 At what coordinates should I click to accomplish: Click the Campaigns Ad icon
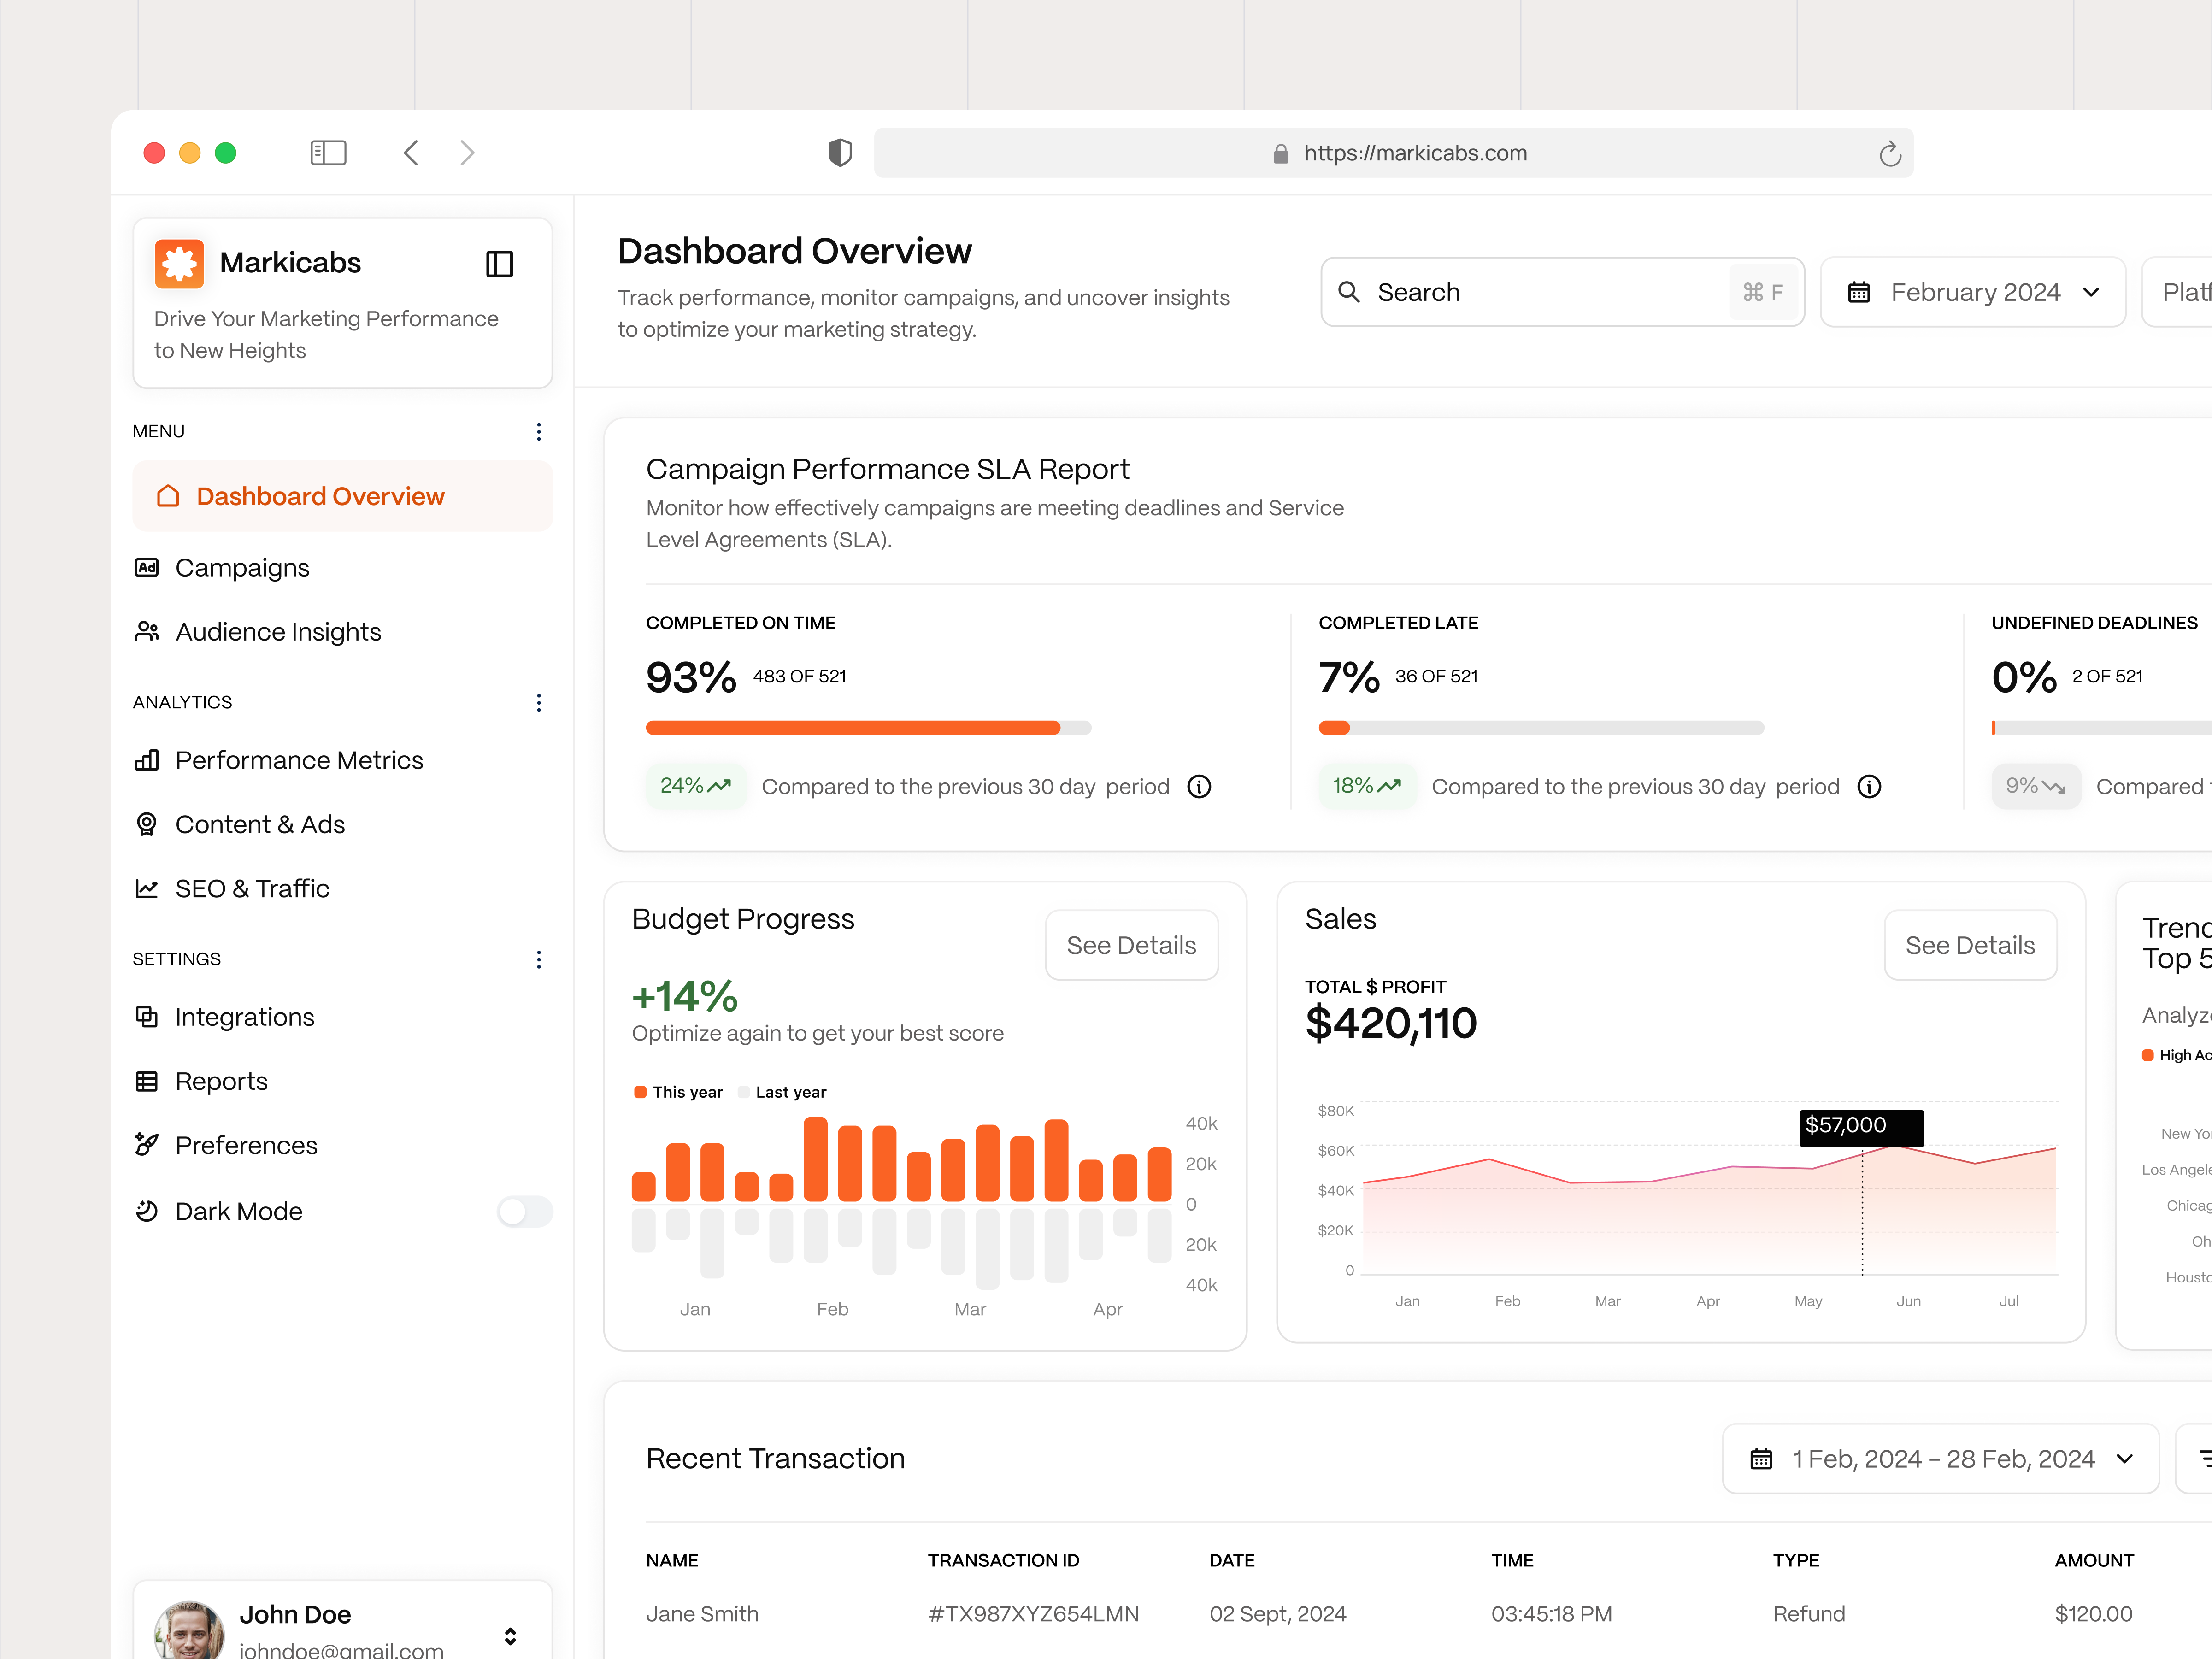[147, 568]
